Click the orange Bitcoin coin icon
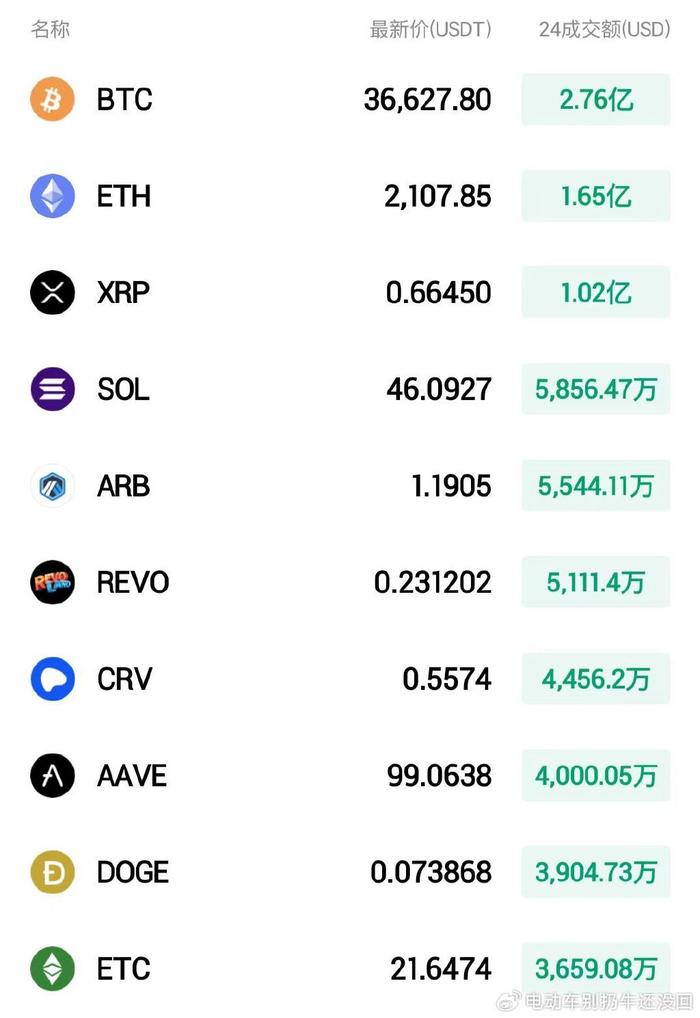Image resolution: width=700 pixels, height=1018 pixels. 52,100
